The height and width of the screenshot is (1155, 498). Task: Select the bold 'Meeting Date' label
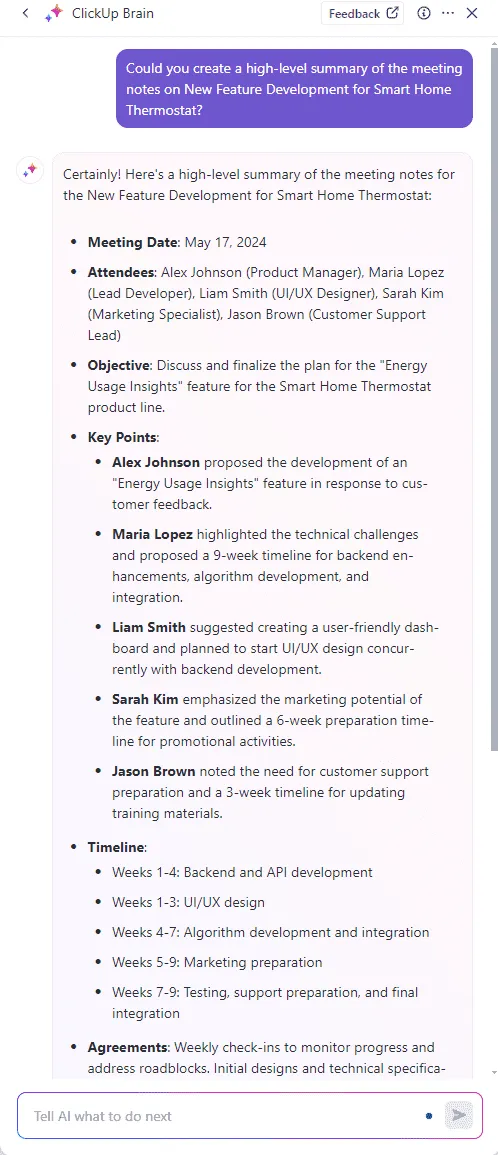click(x=133, y=242)
